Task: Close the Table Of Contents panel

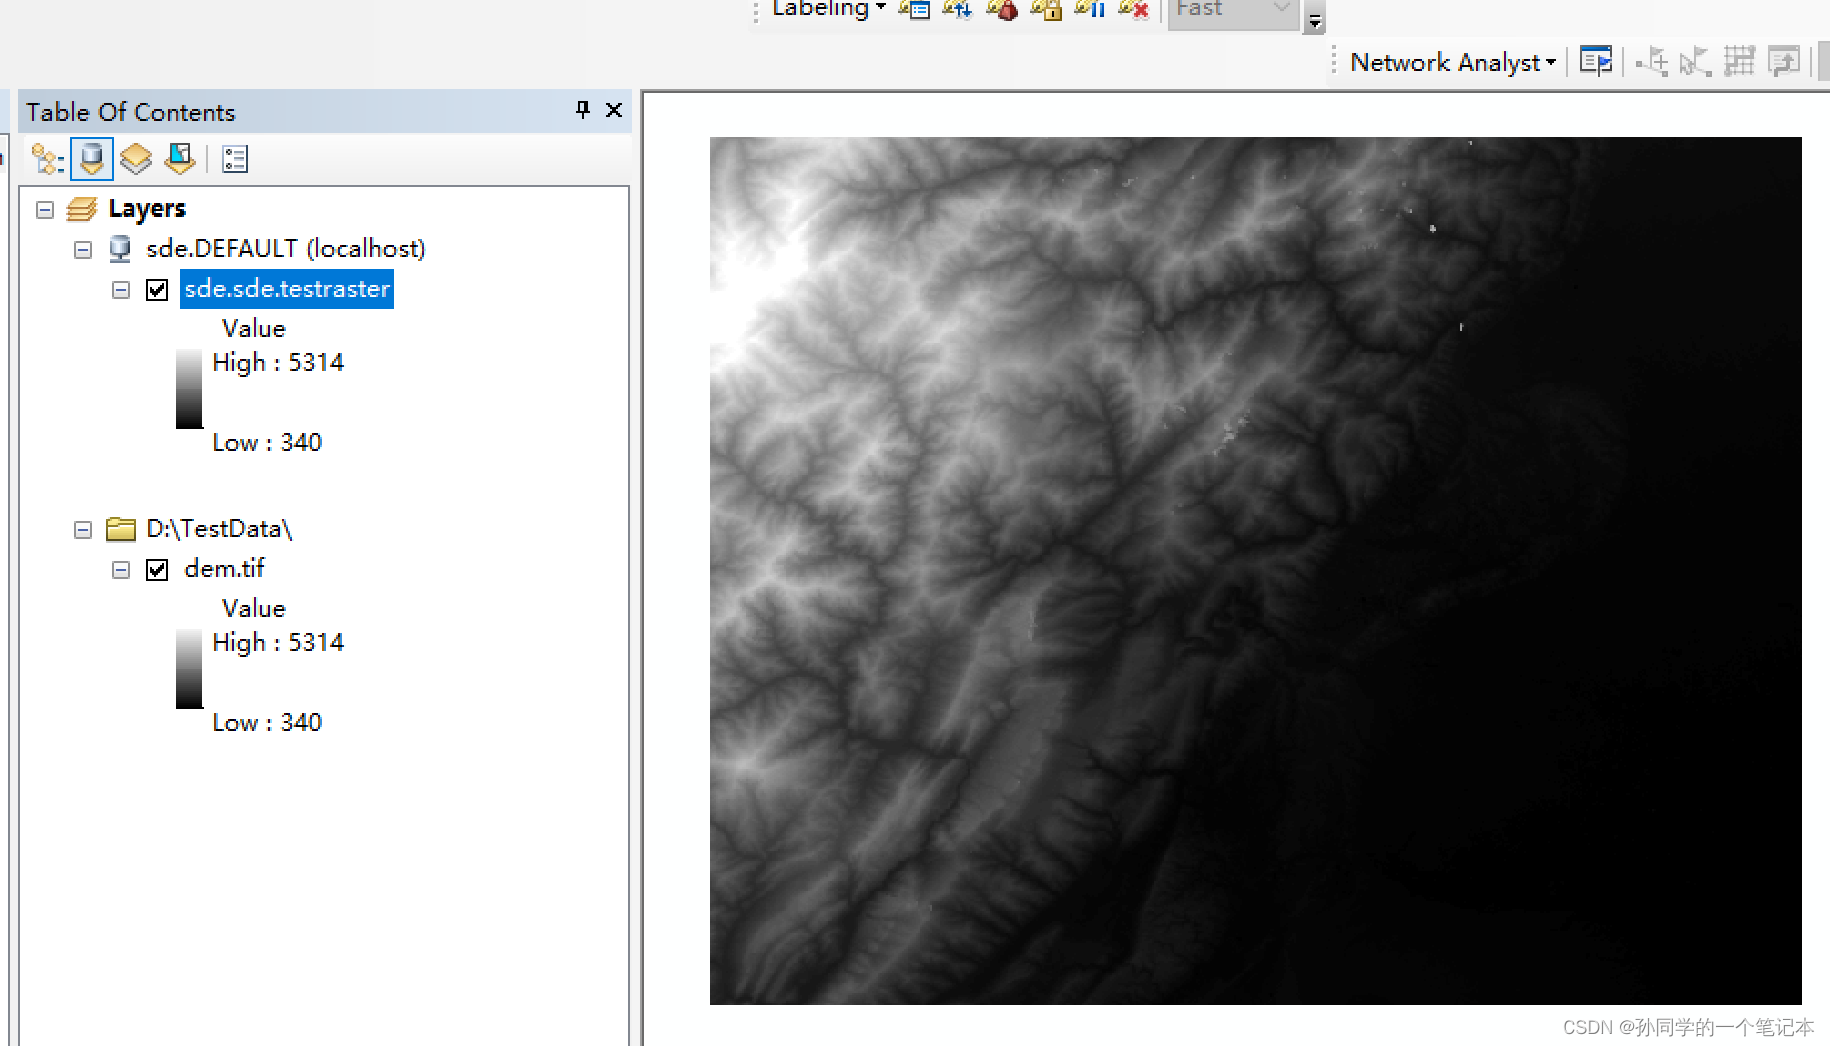Action: click(x=614, y=110)
